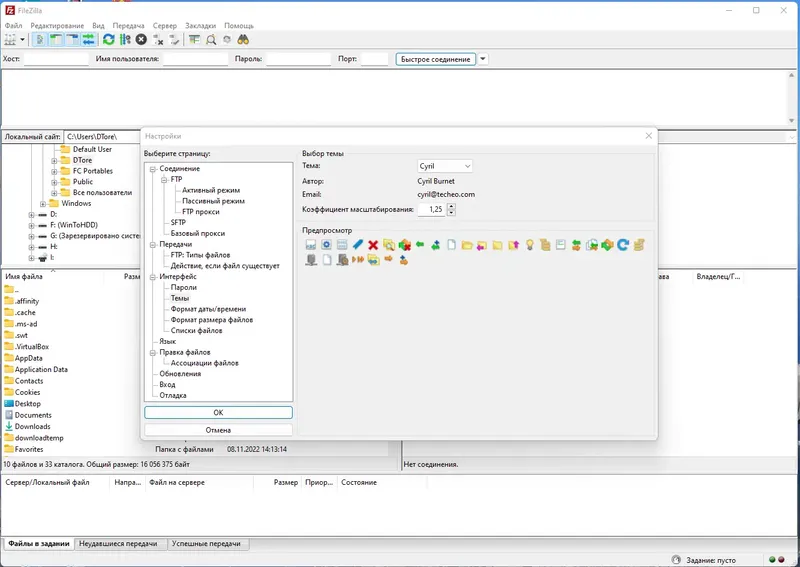The image size is (800, 567).
Task: Click the binoculars file search icon
Action: [243, 40]
